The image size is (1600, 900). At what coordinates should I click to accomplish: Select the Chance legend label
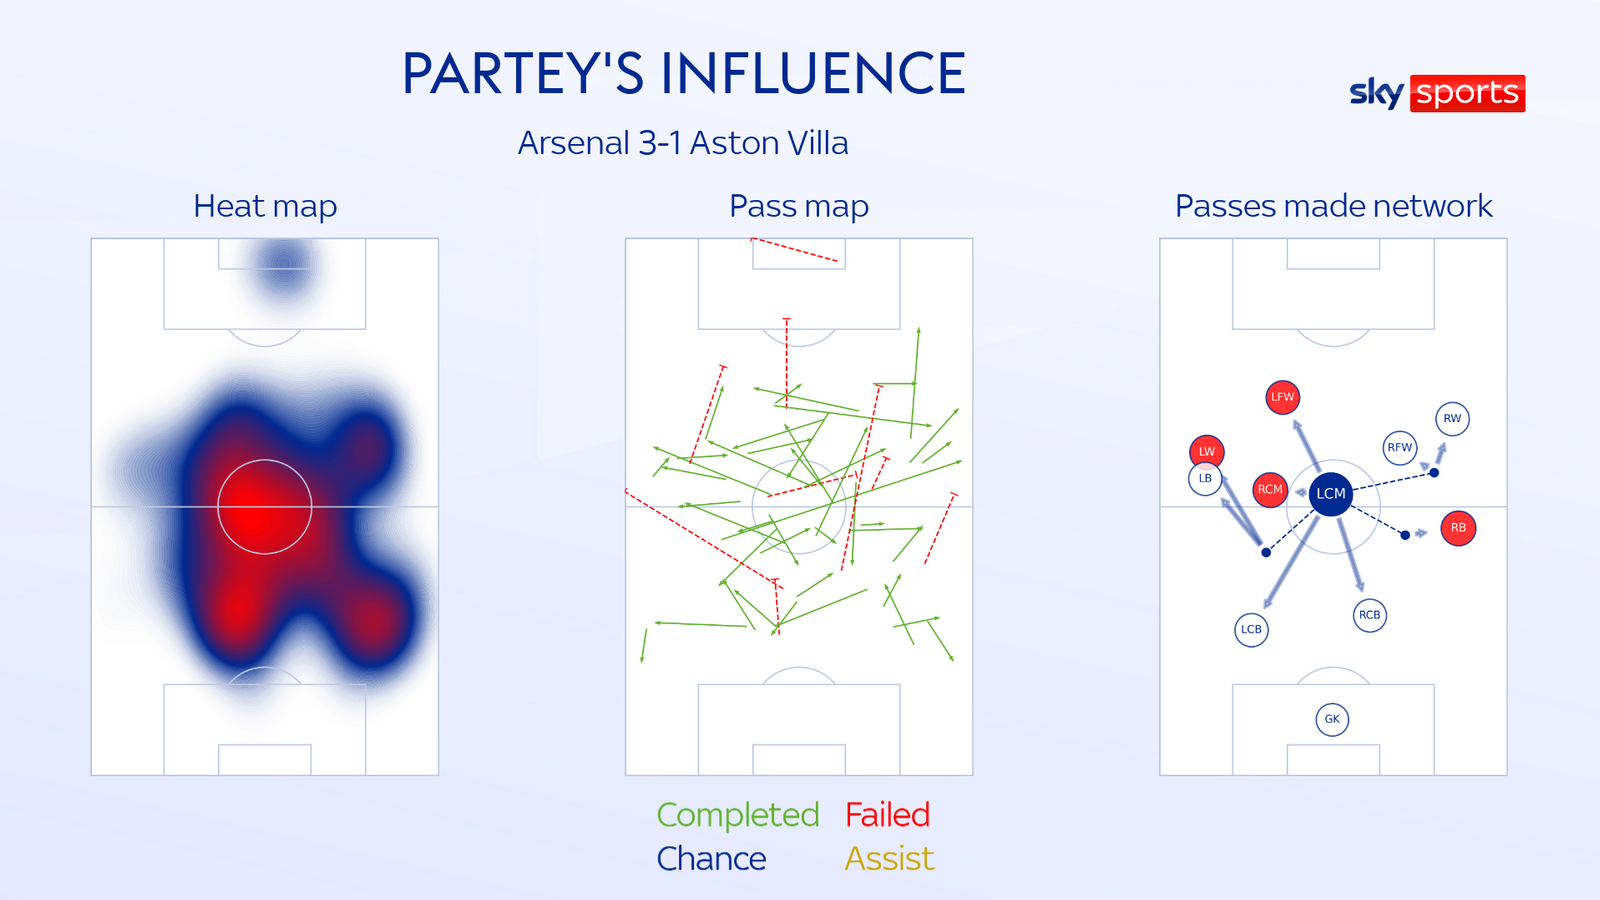(x=711, y=859)
